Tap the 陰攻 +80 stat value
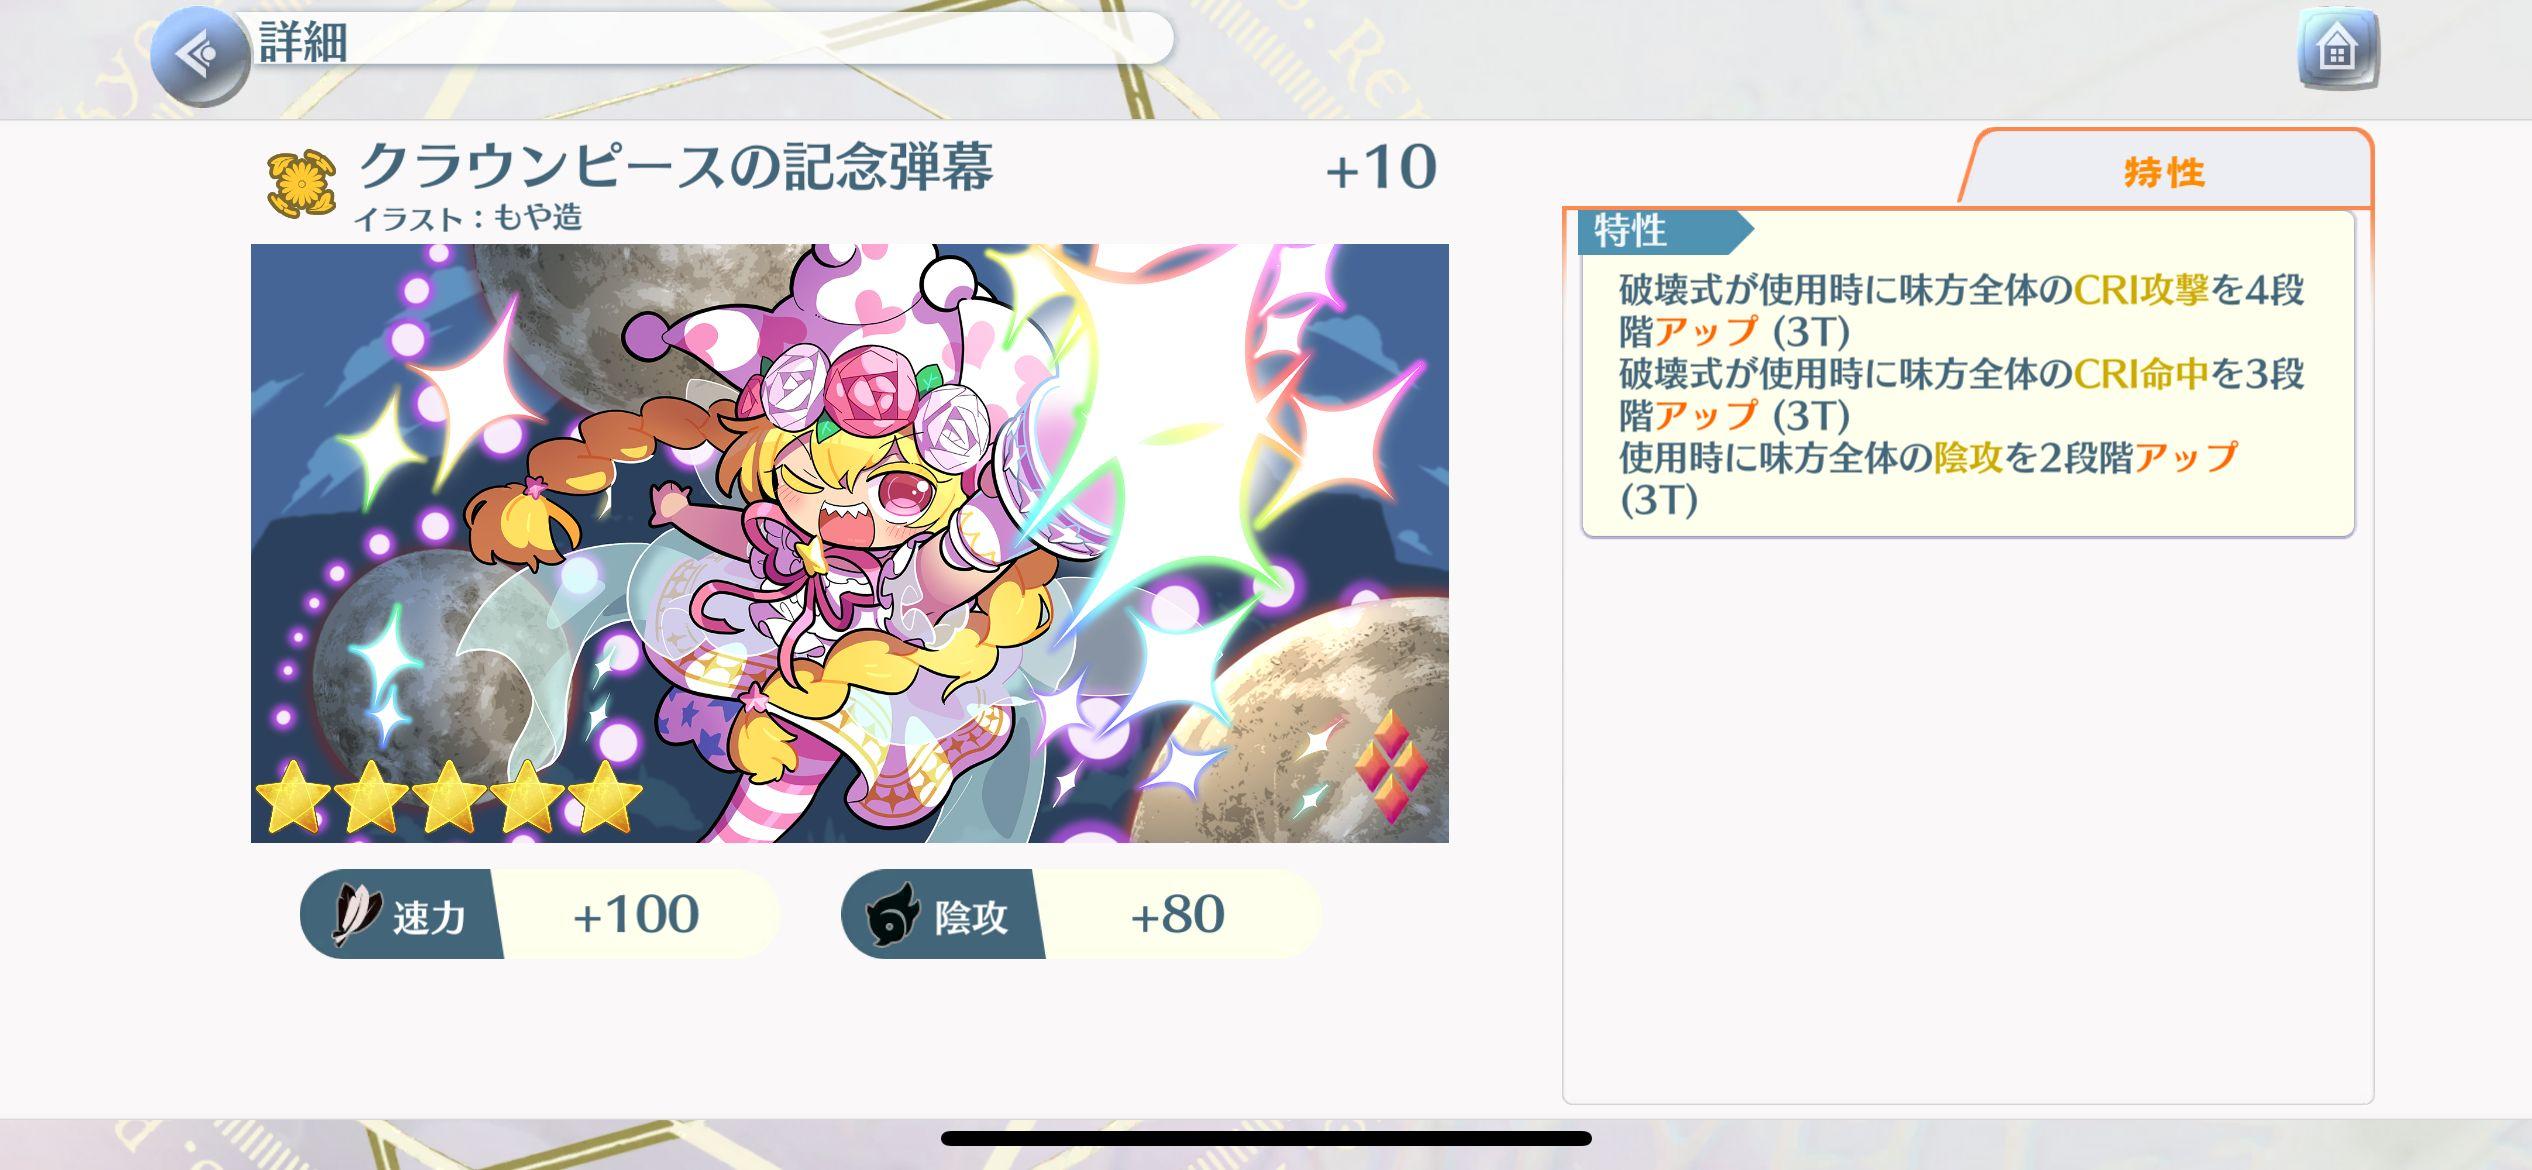The width and height of the screenshot is (2532, 1170). coord(1177,914)
